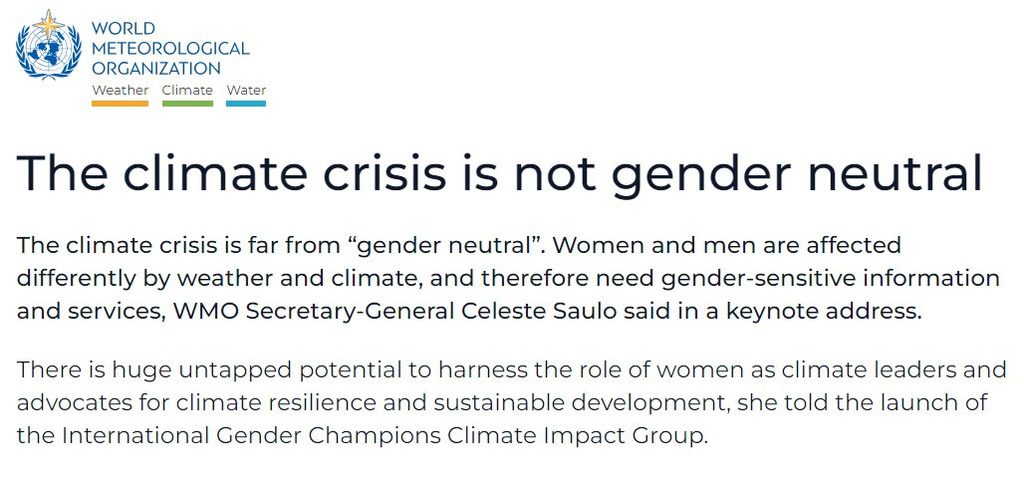Click the WMO globe emblem logo
The height and width of the screenshot is (479, 1024).
(x=48, y=52)
